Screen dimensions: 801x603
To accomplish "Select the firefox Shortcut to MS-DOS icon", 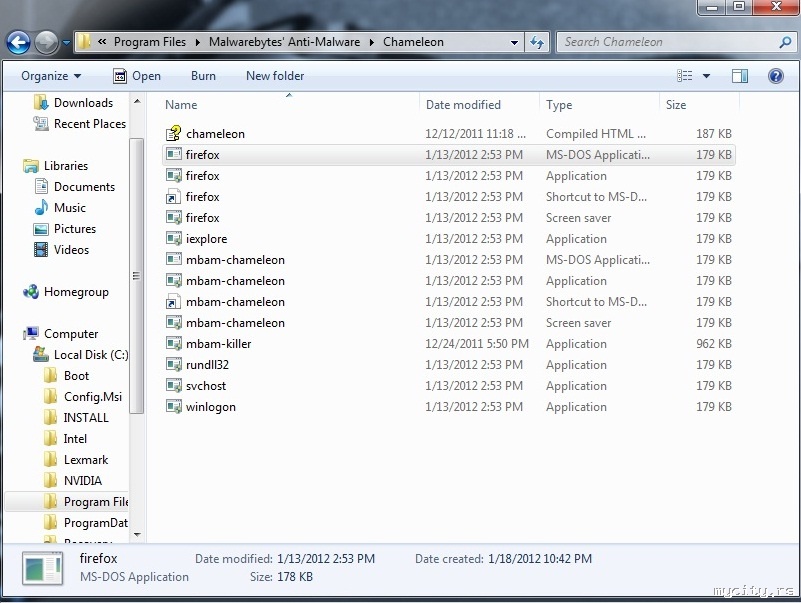I will pyautogui.click(x=174, y=197).
